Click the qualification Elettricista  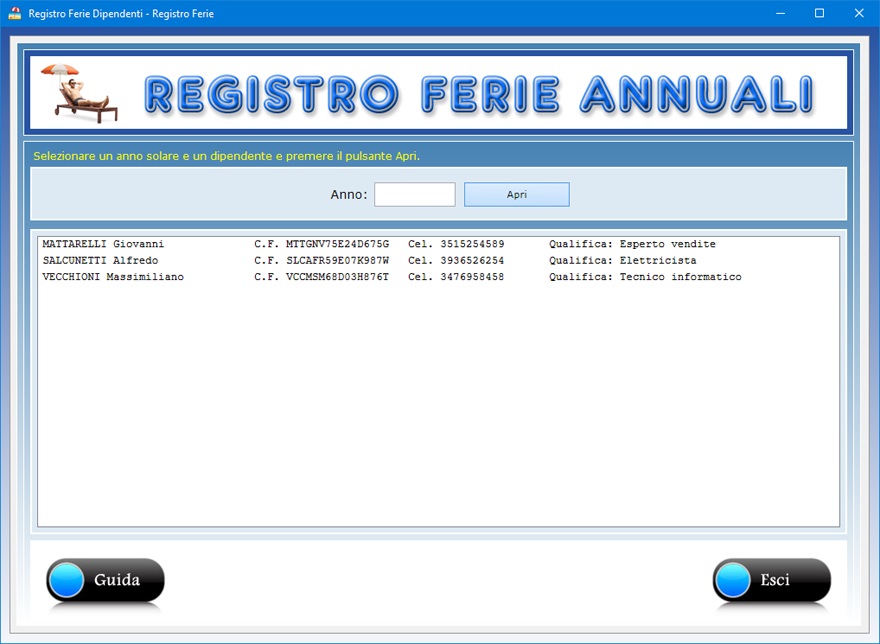658,260
